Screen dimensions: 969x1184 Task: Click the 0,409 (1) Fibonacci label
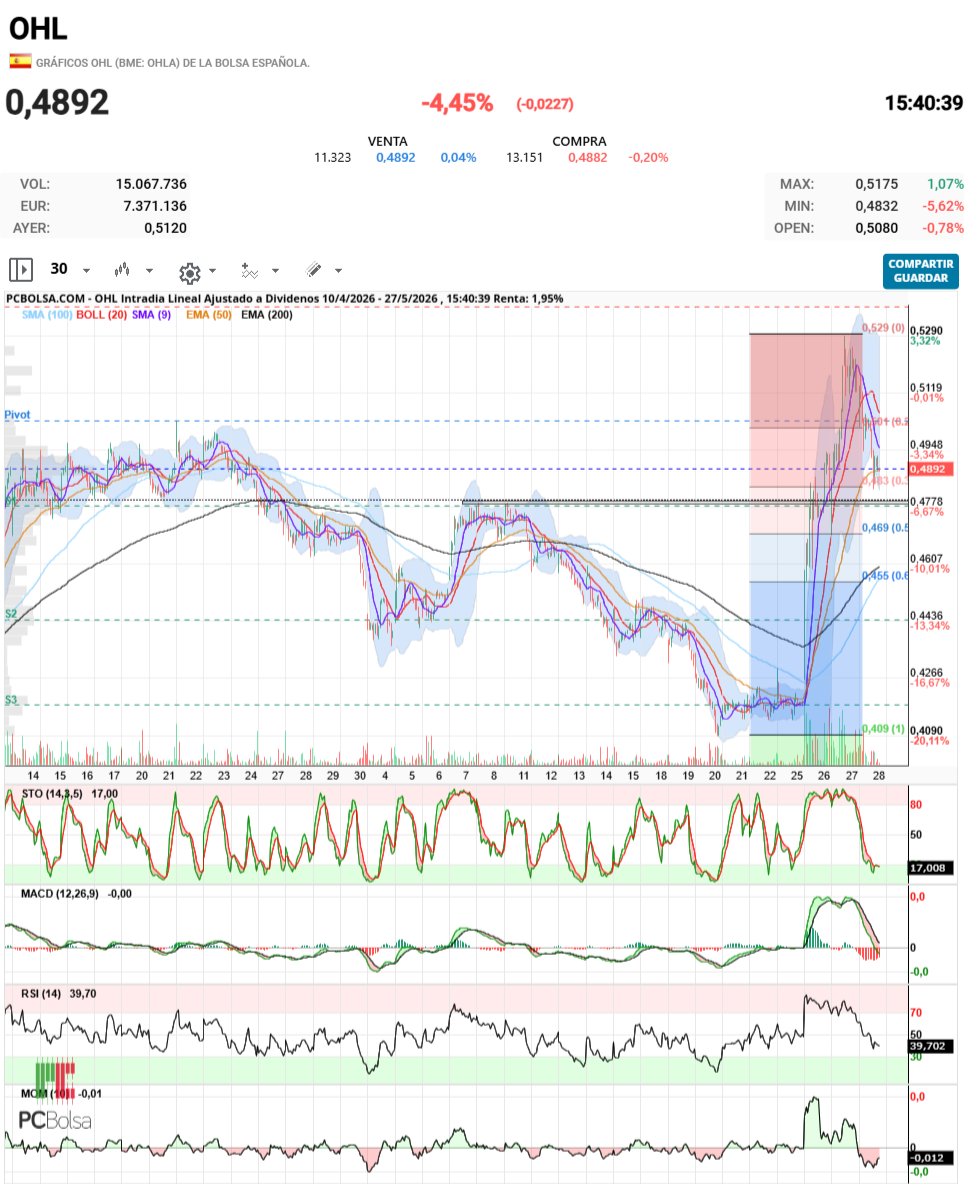883,729
